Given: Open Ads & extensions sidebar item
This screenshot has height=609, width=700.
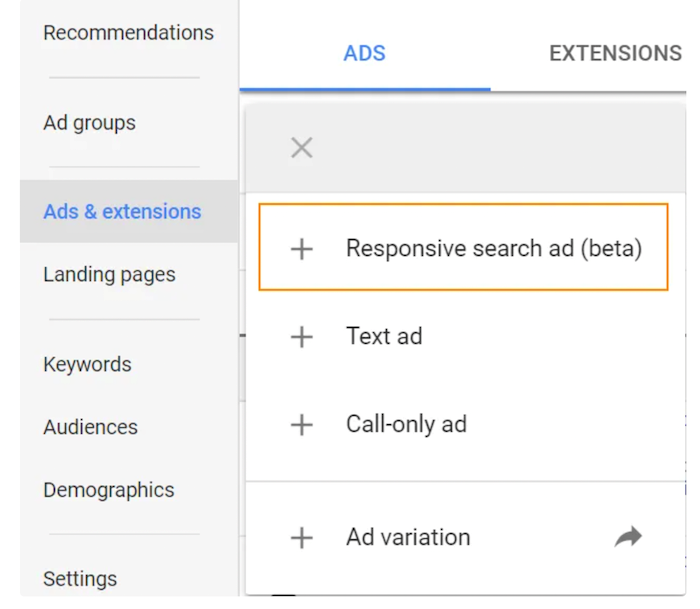Looking at the screenshot, I should pos(122,211).
